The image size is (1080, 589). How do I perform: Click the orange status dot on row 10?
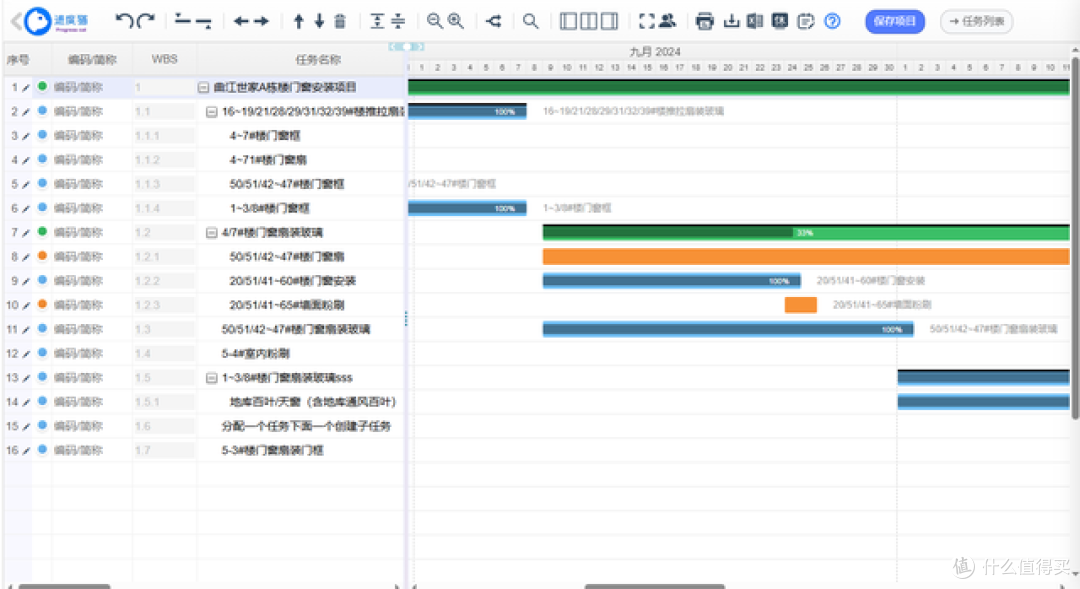pos(42,304)
